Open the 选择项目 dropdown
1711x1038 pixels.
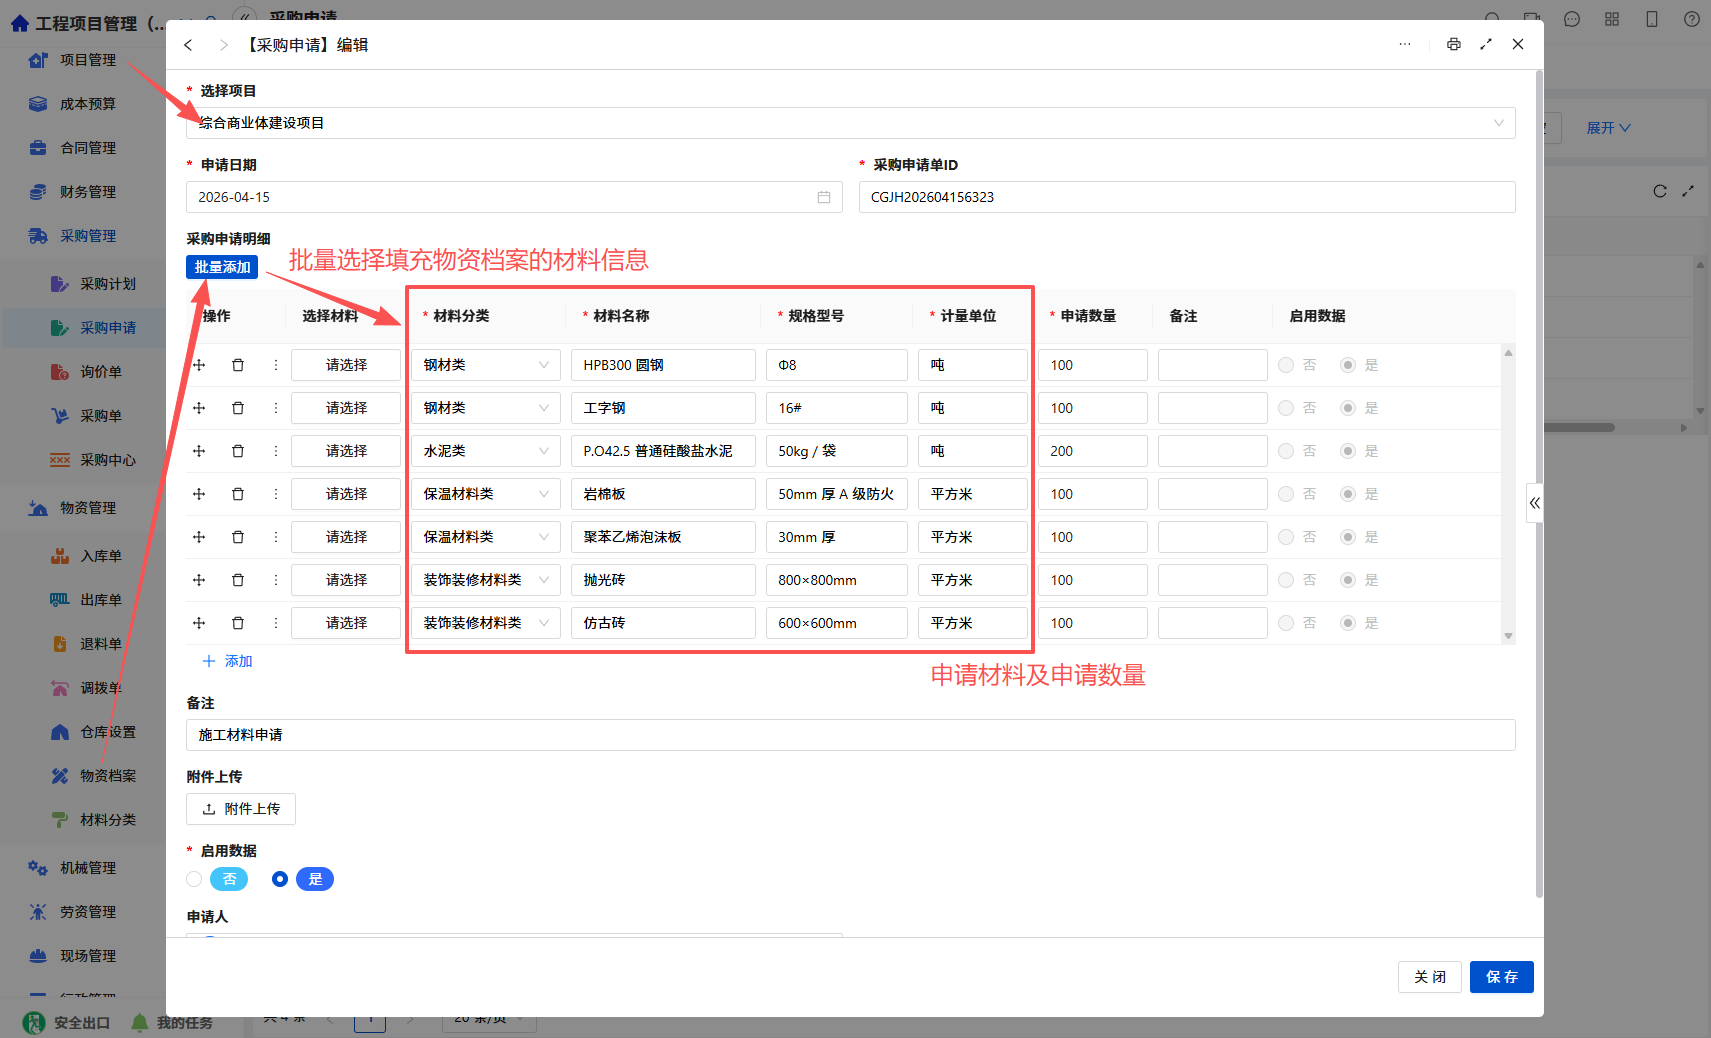point(851,123)
